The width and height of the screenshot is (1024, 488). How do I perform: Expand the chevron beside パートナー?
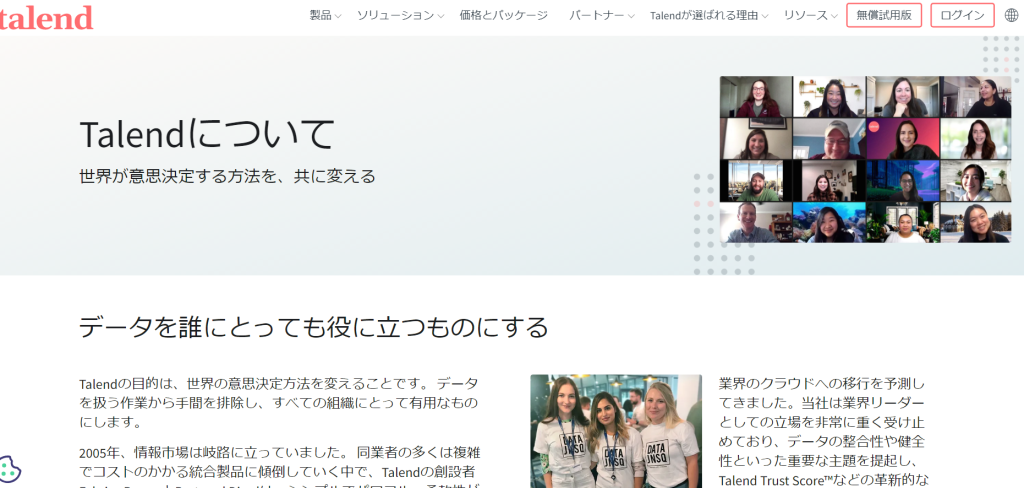(x=631, y=16)
